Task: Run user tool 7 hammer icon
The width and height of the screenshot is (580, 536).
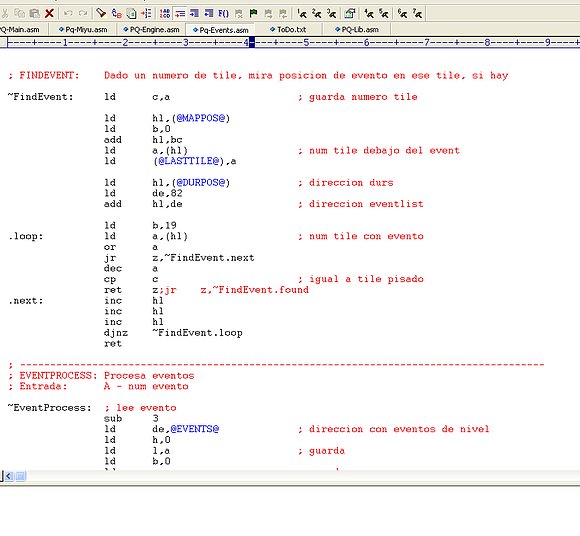Action: click(417, 14)
